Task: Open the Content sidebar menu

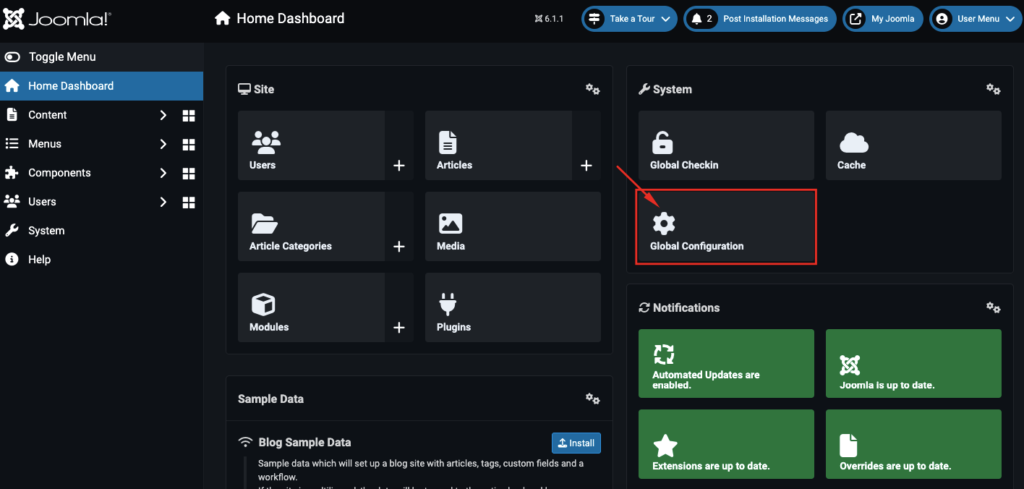Action: [47, 115]
